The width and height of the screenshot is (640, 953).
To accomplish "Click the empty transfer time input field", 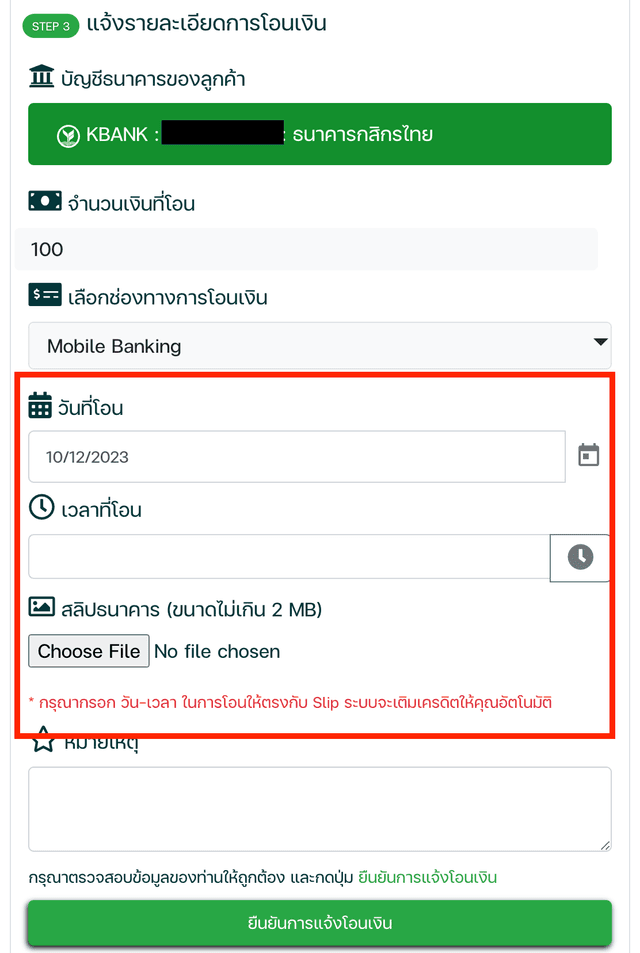I will [289, 557].
